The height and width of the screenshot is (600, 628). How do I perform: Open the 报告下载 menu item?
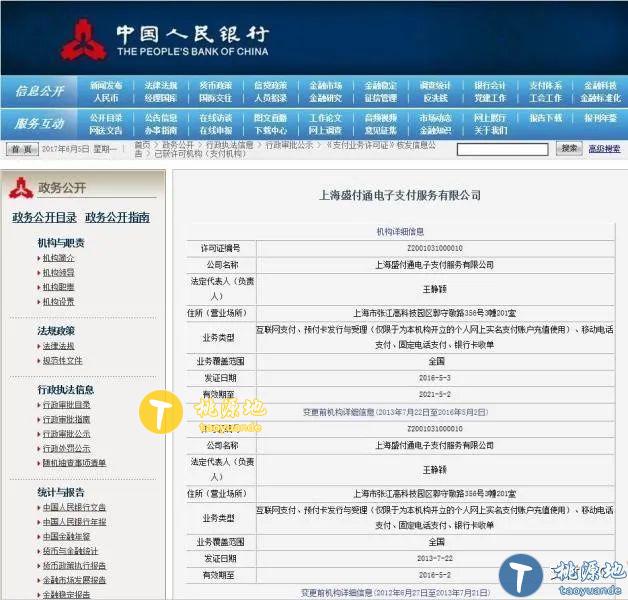545,118
